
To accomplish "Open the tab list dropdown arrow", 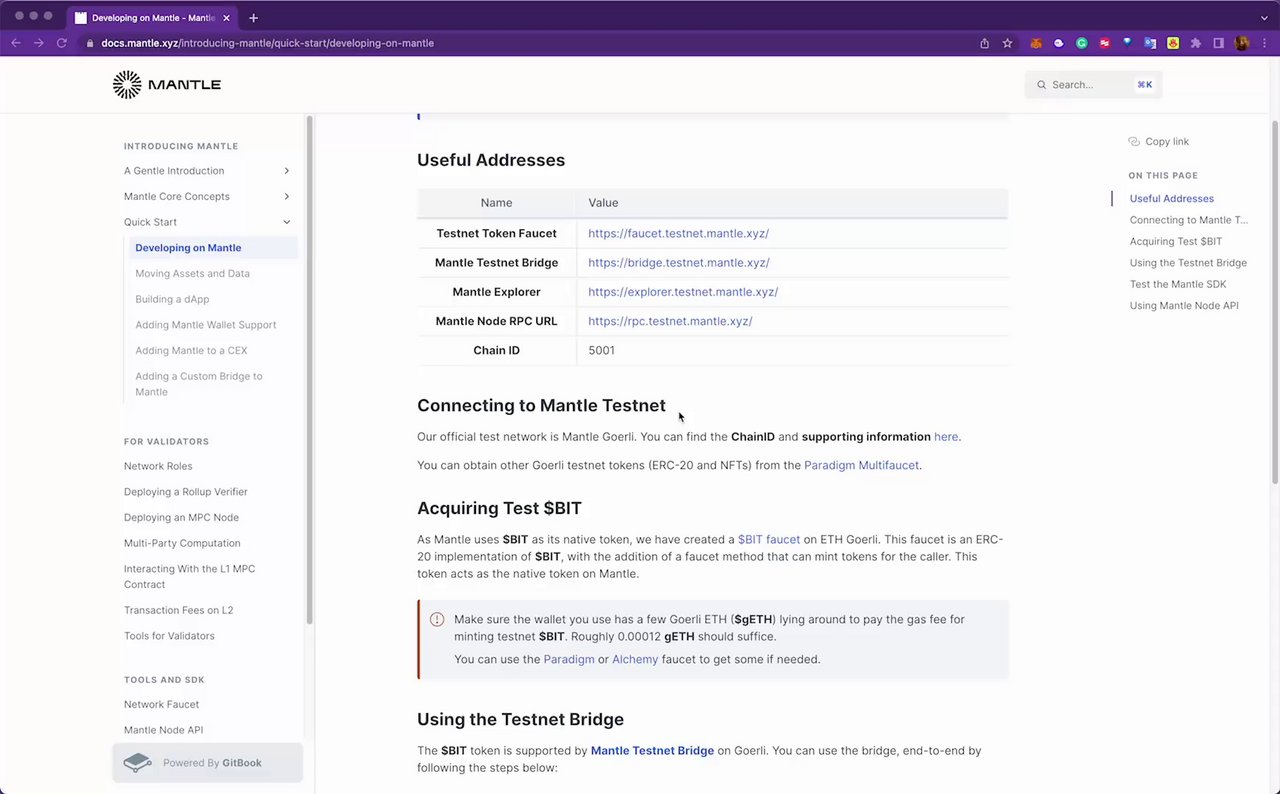I will point(1264,17).
